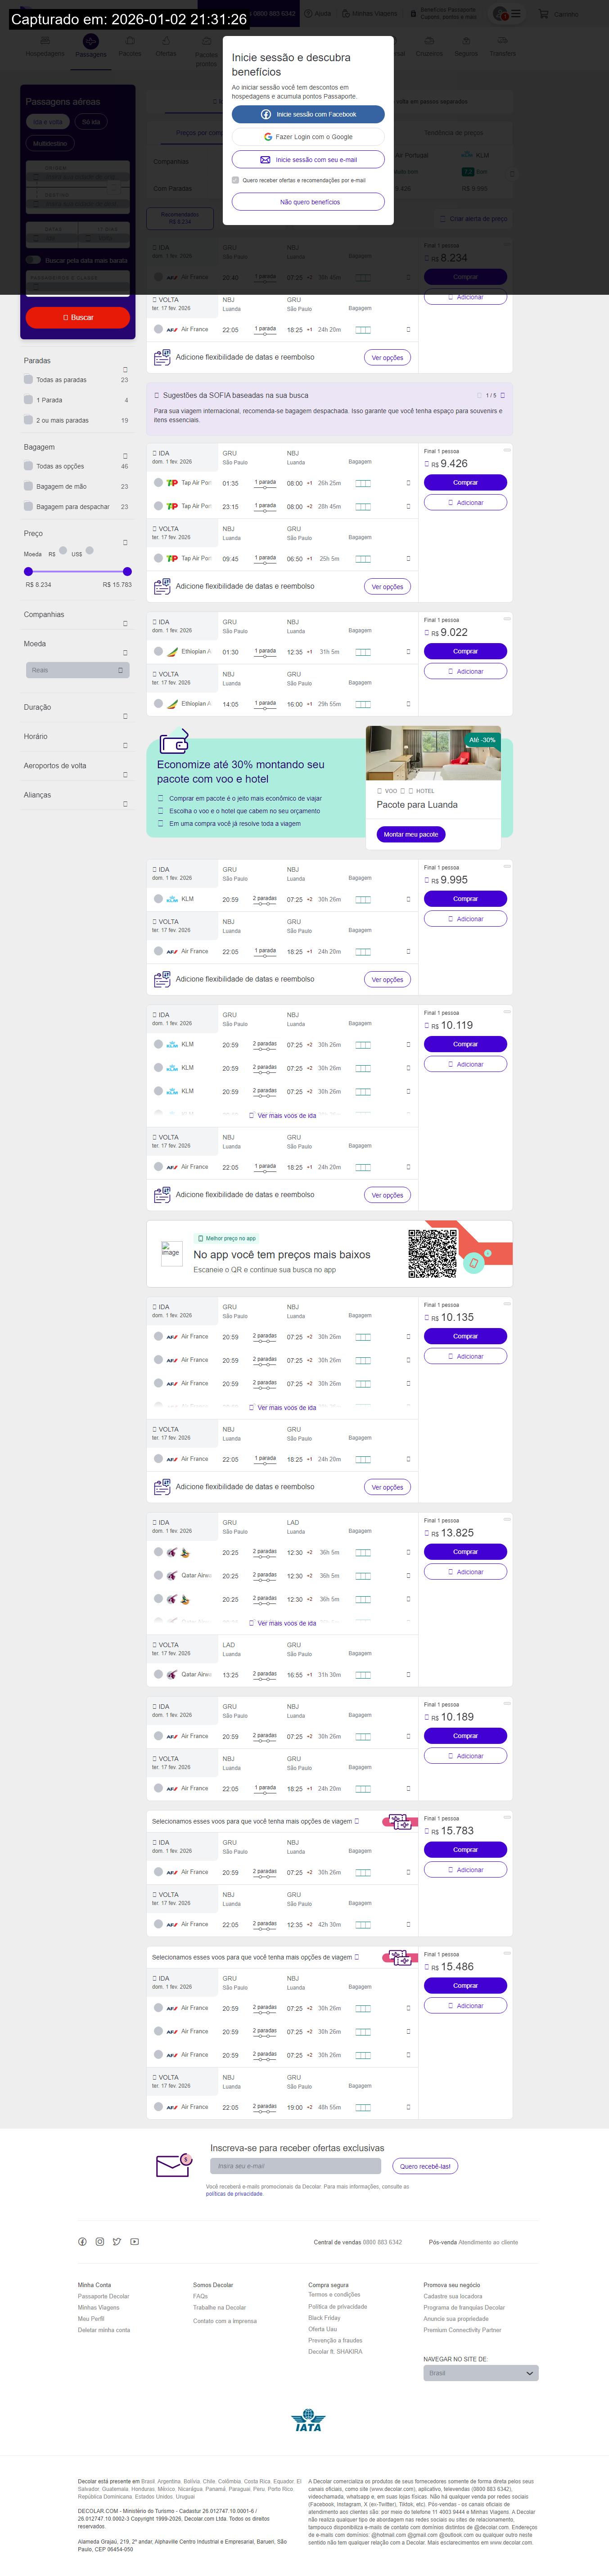
Task: Click the newsletter e-mail input field
Action: (295, 2166)
